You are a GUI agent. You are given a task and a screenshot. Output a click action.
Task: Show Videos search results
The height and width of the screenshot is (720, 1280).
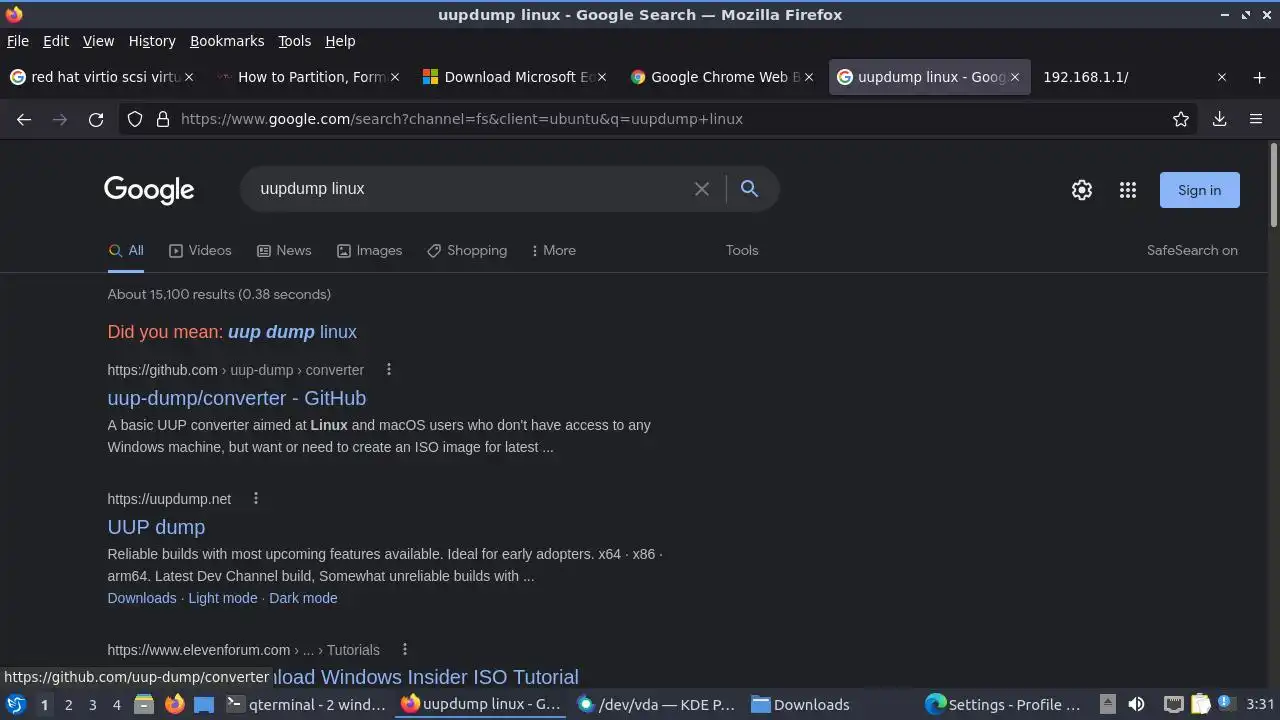[200, 251]
